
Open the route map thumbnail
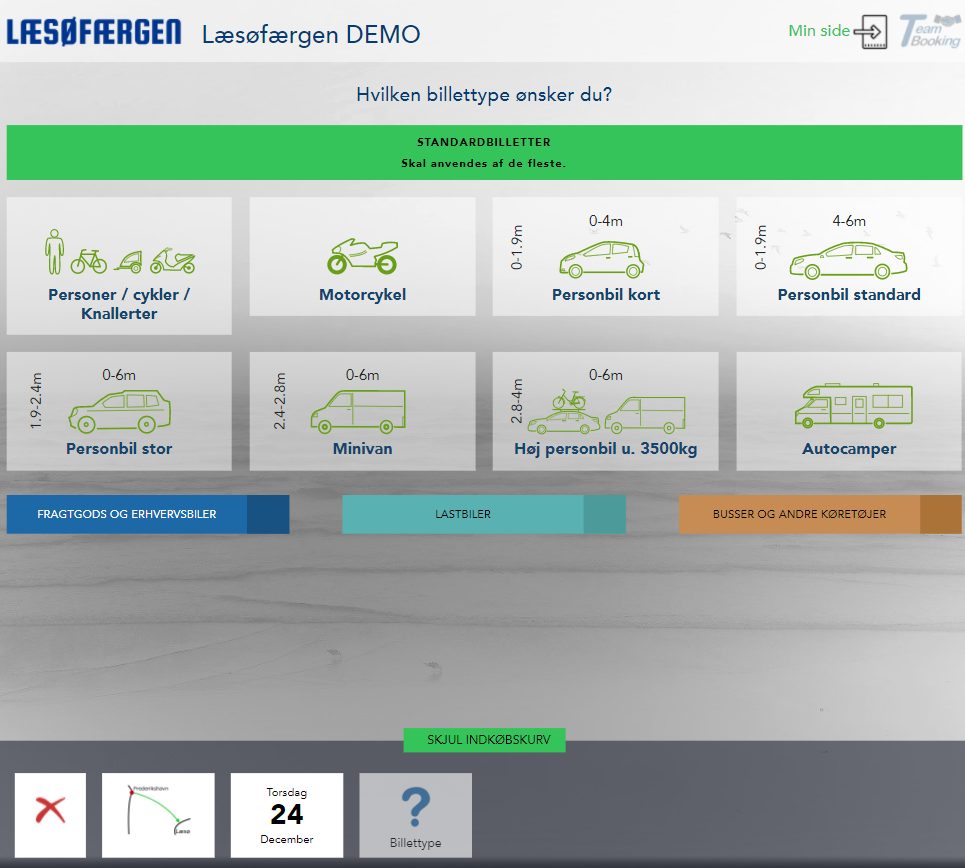[159, 814]
